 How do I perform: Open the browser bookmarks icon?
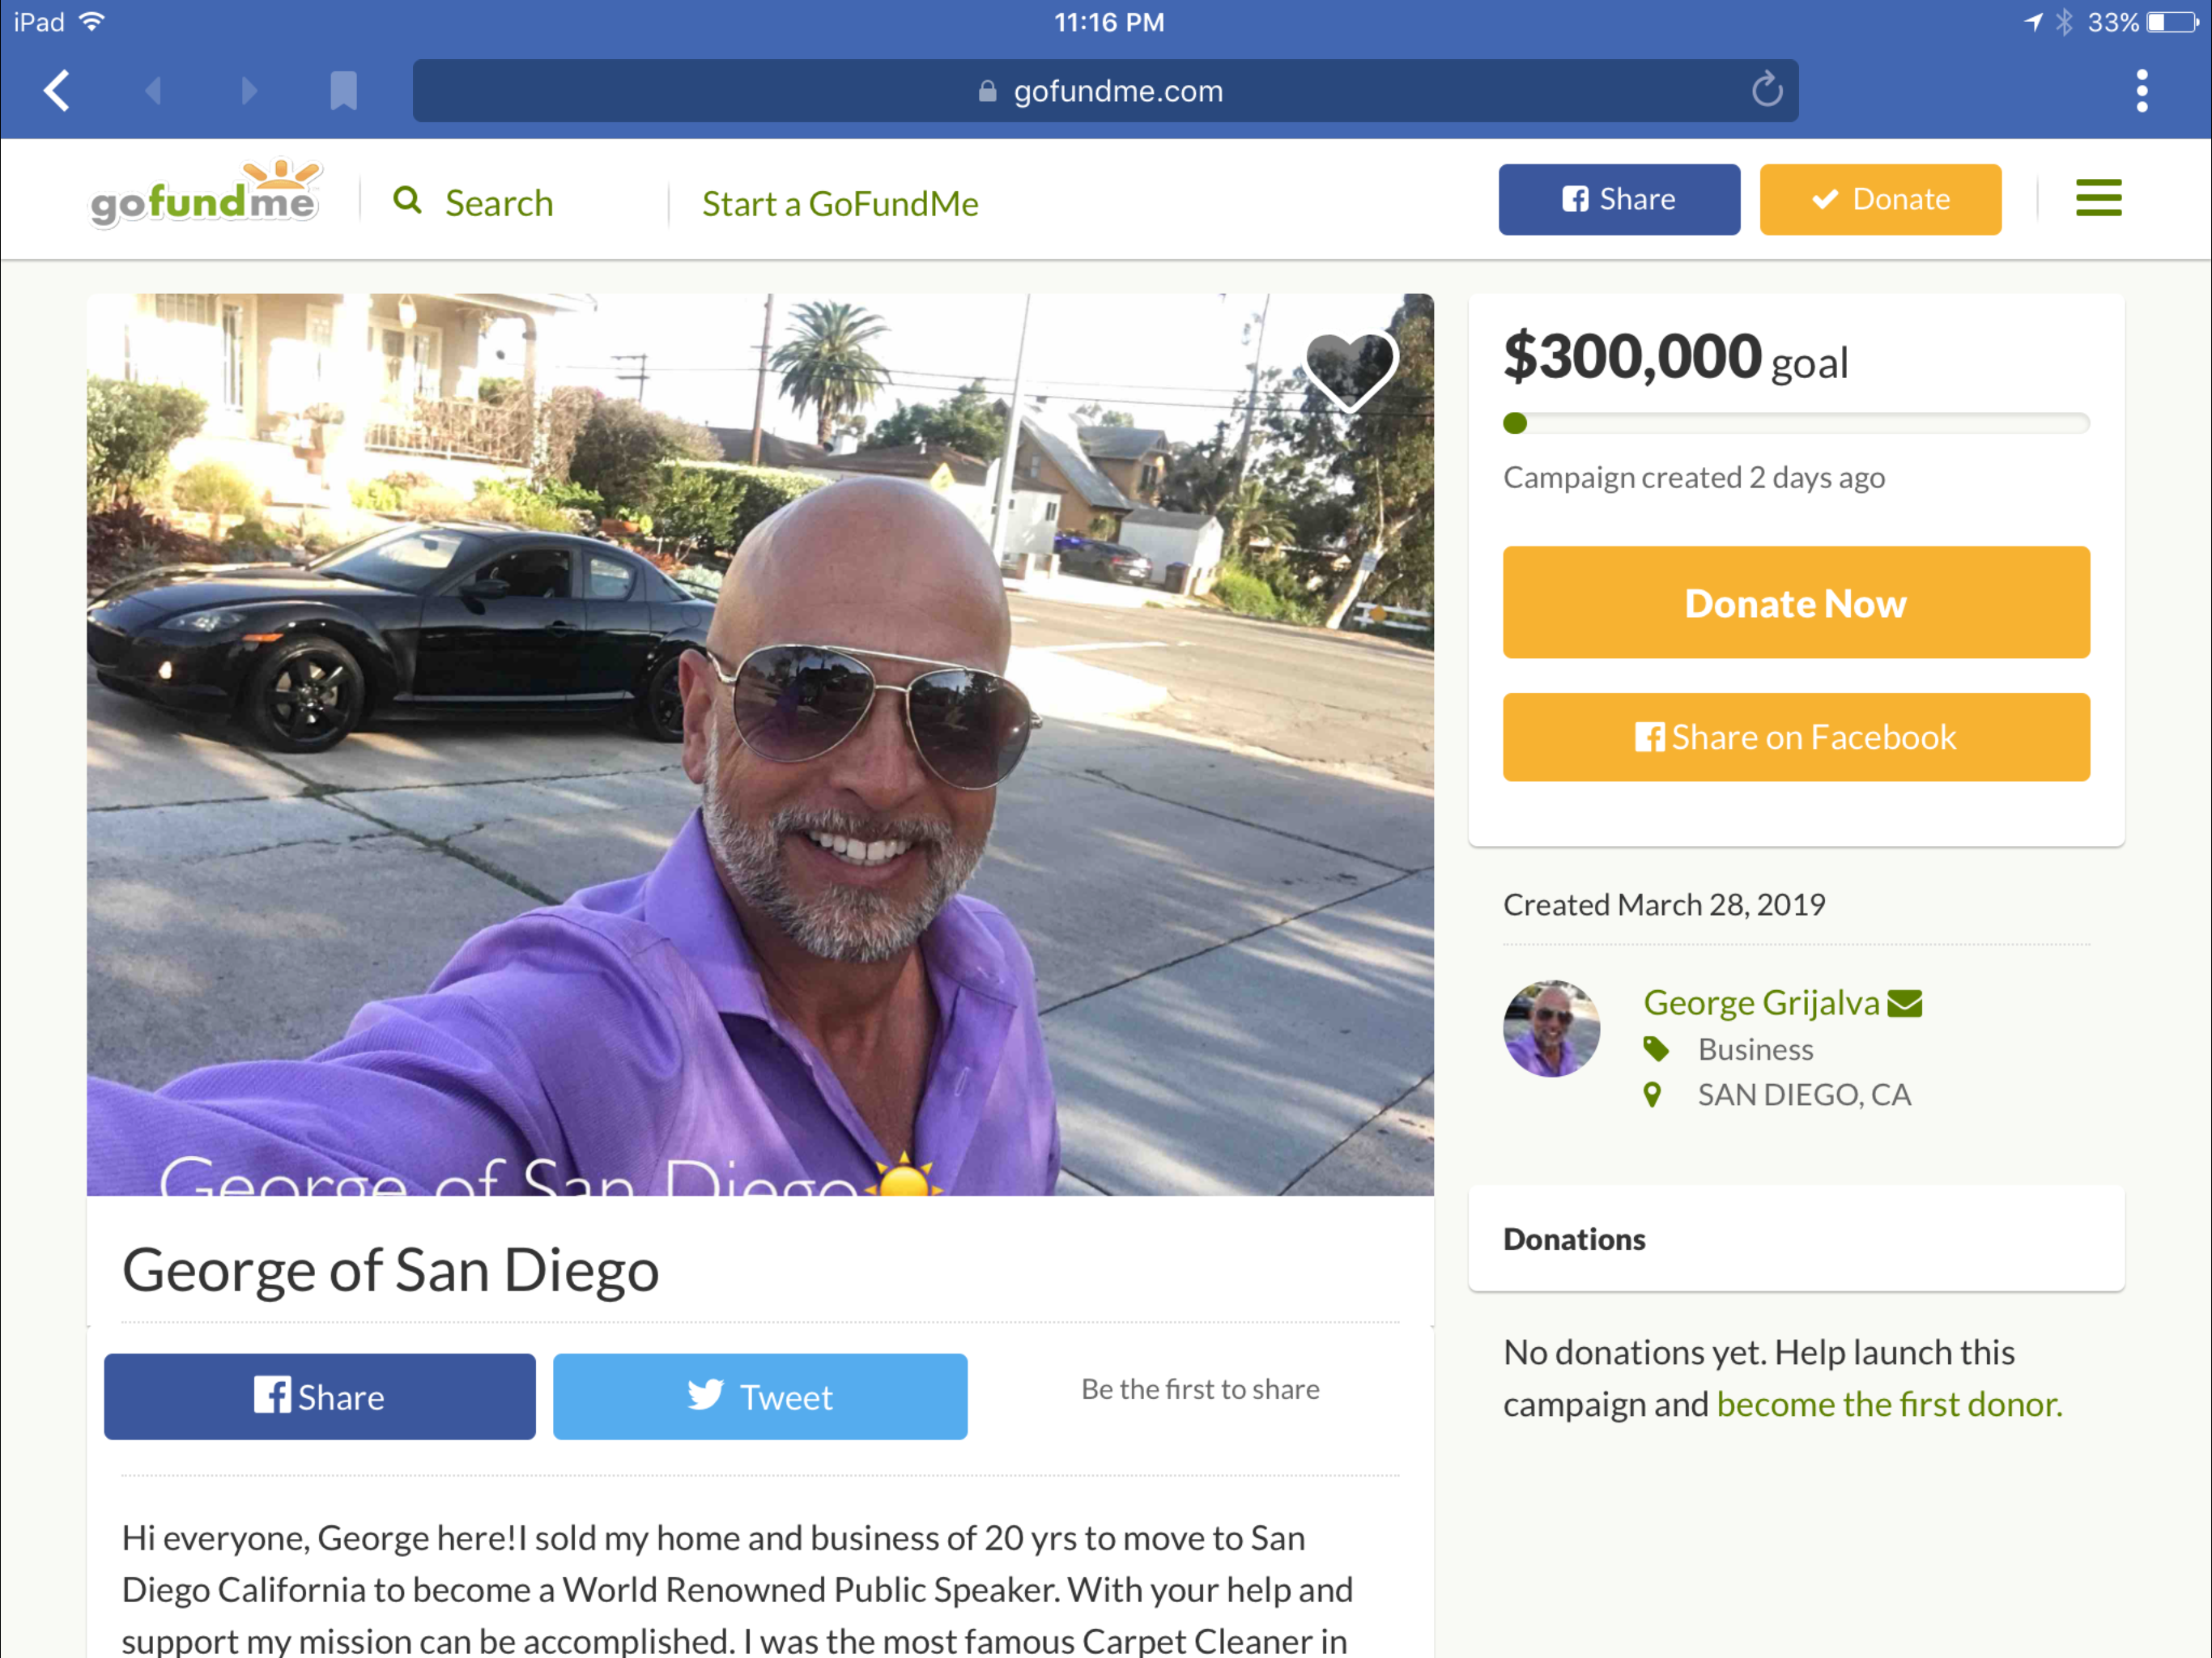(x=343, y=91)
